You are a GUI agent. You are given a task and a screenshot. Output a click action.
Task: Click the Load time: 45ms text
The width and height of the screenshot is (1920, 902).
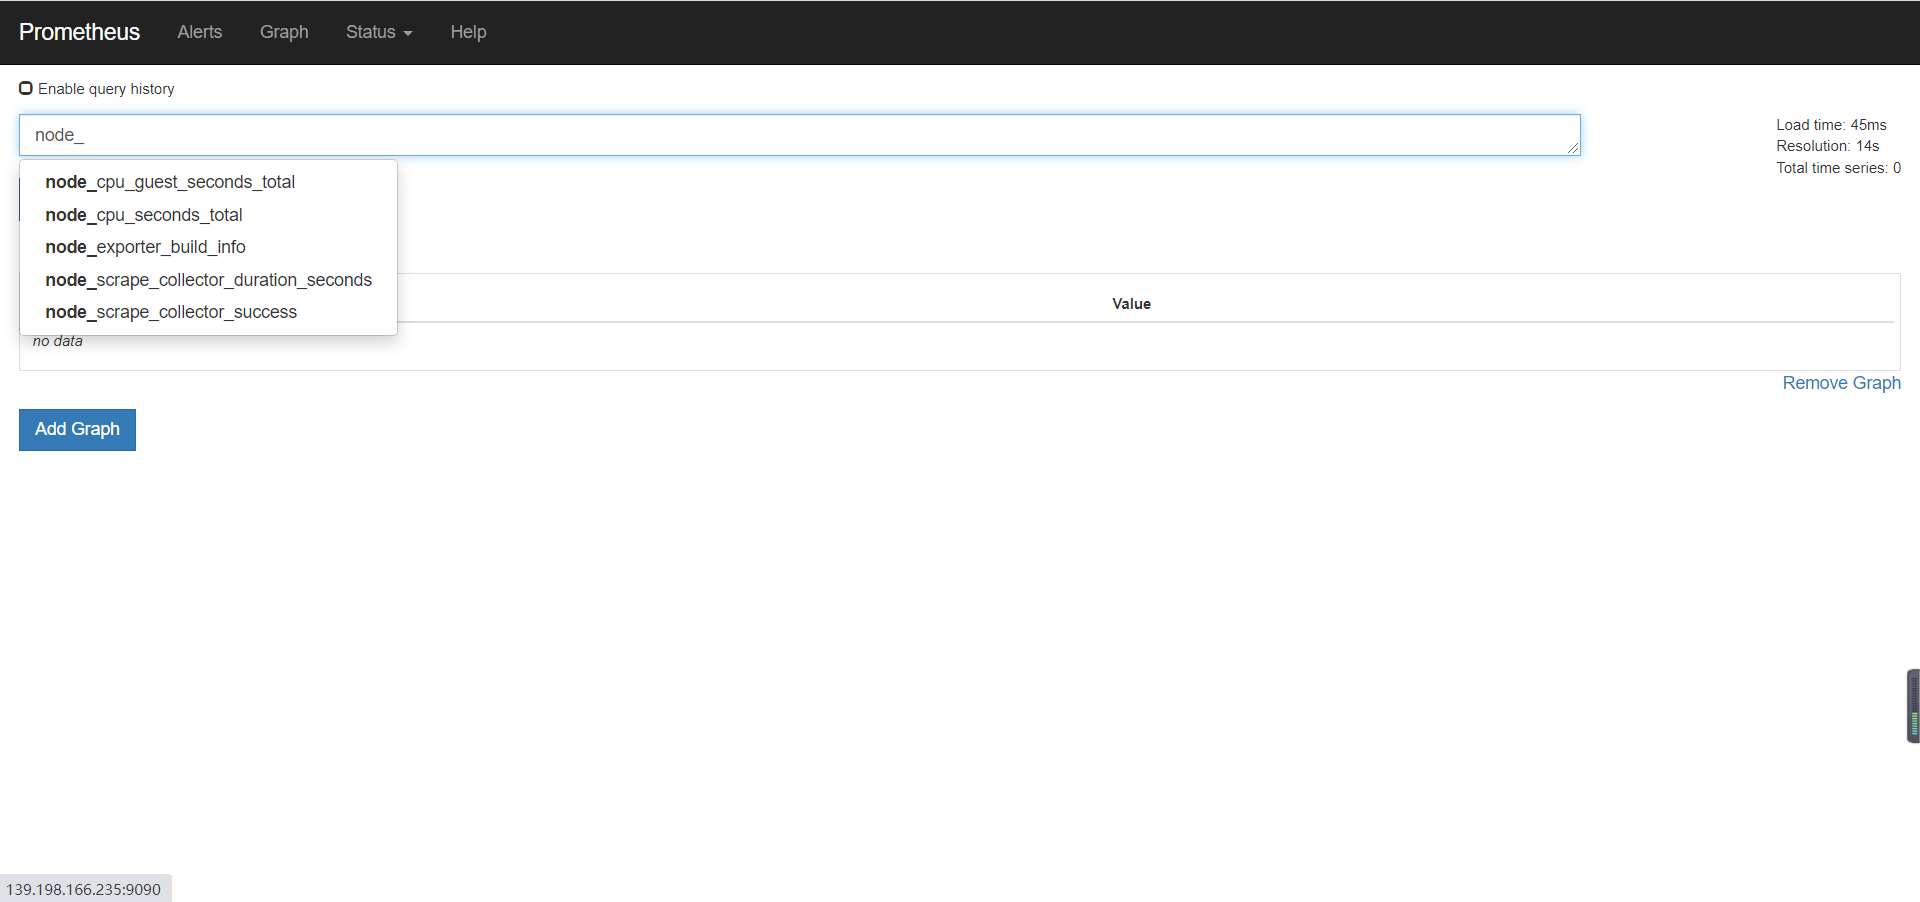coord(1831,125)
